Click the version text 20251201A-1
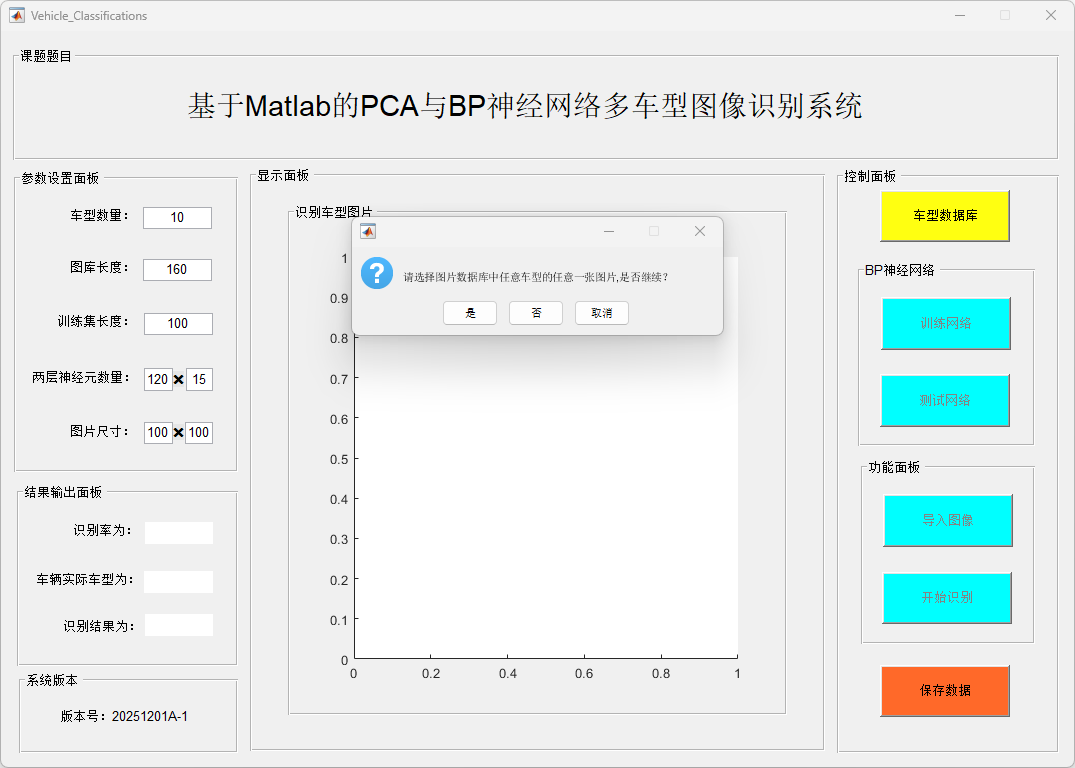Image resolution: width=1075 pixels, height=768 pixels. point(149,716)
